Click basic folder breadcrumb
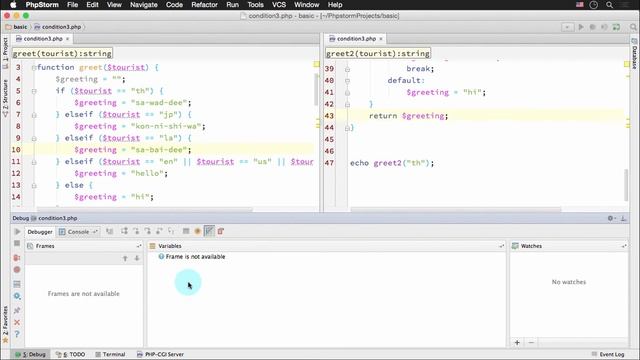The width and height of the screenshot is (640, 360). (16, 27)
